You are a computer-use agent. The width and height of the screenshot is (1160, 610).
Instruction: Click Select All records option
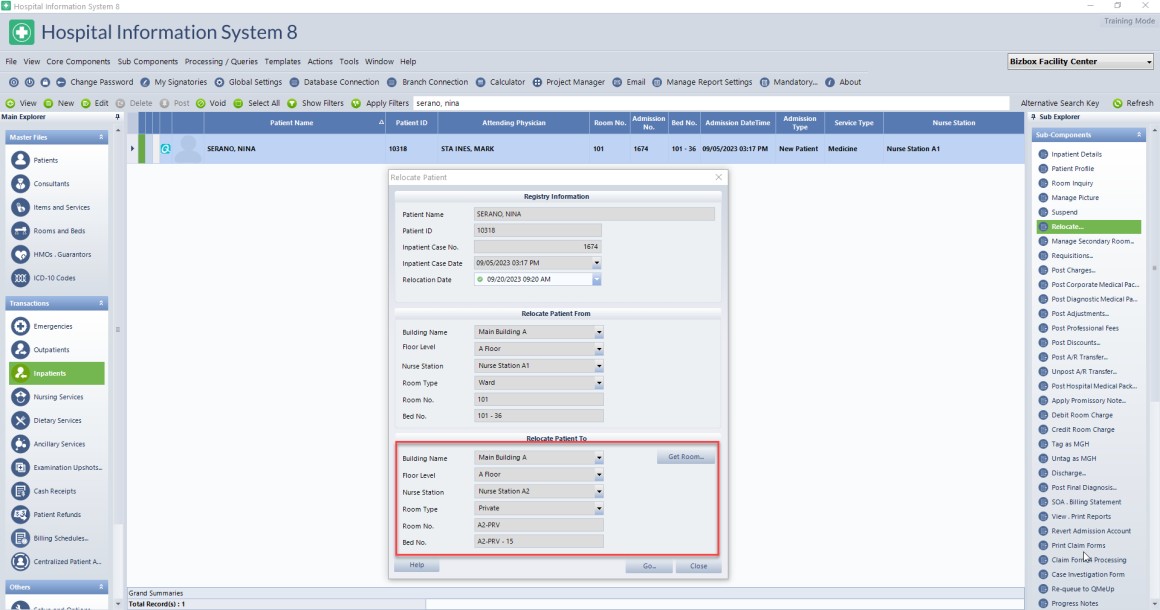pyautogui.click(x=239, y=103)
